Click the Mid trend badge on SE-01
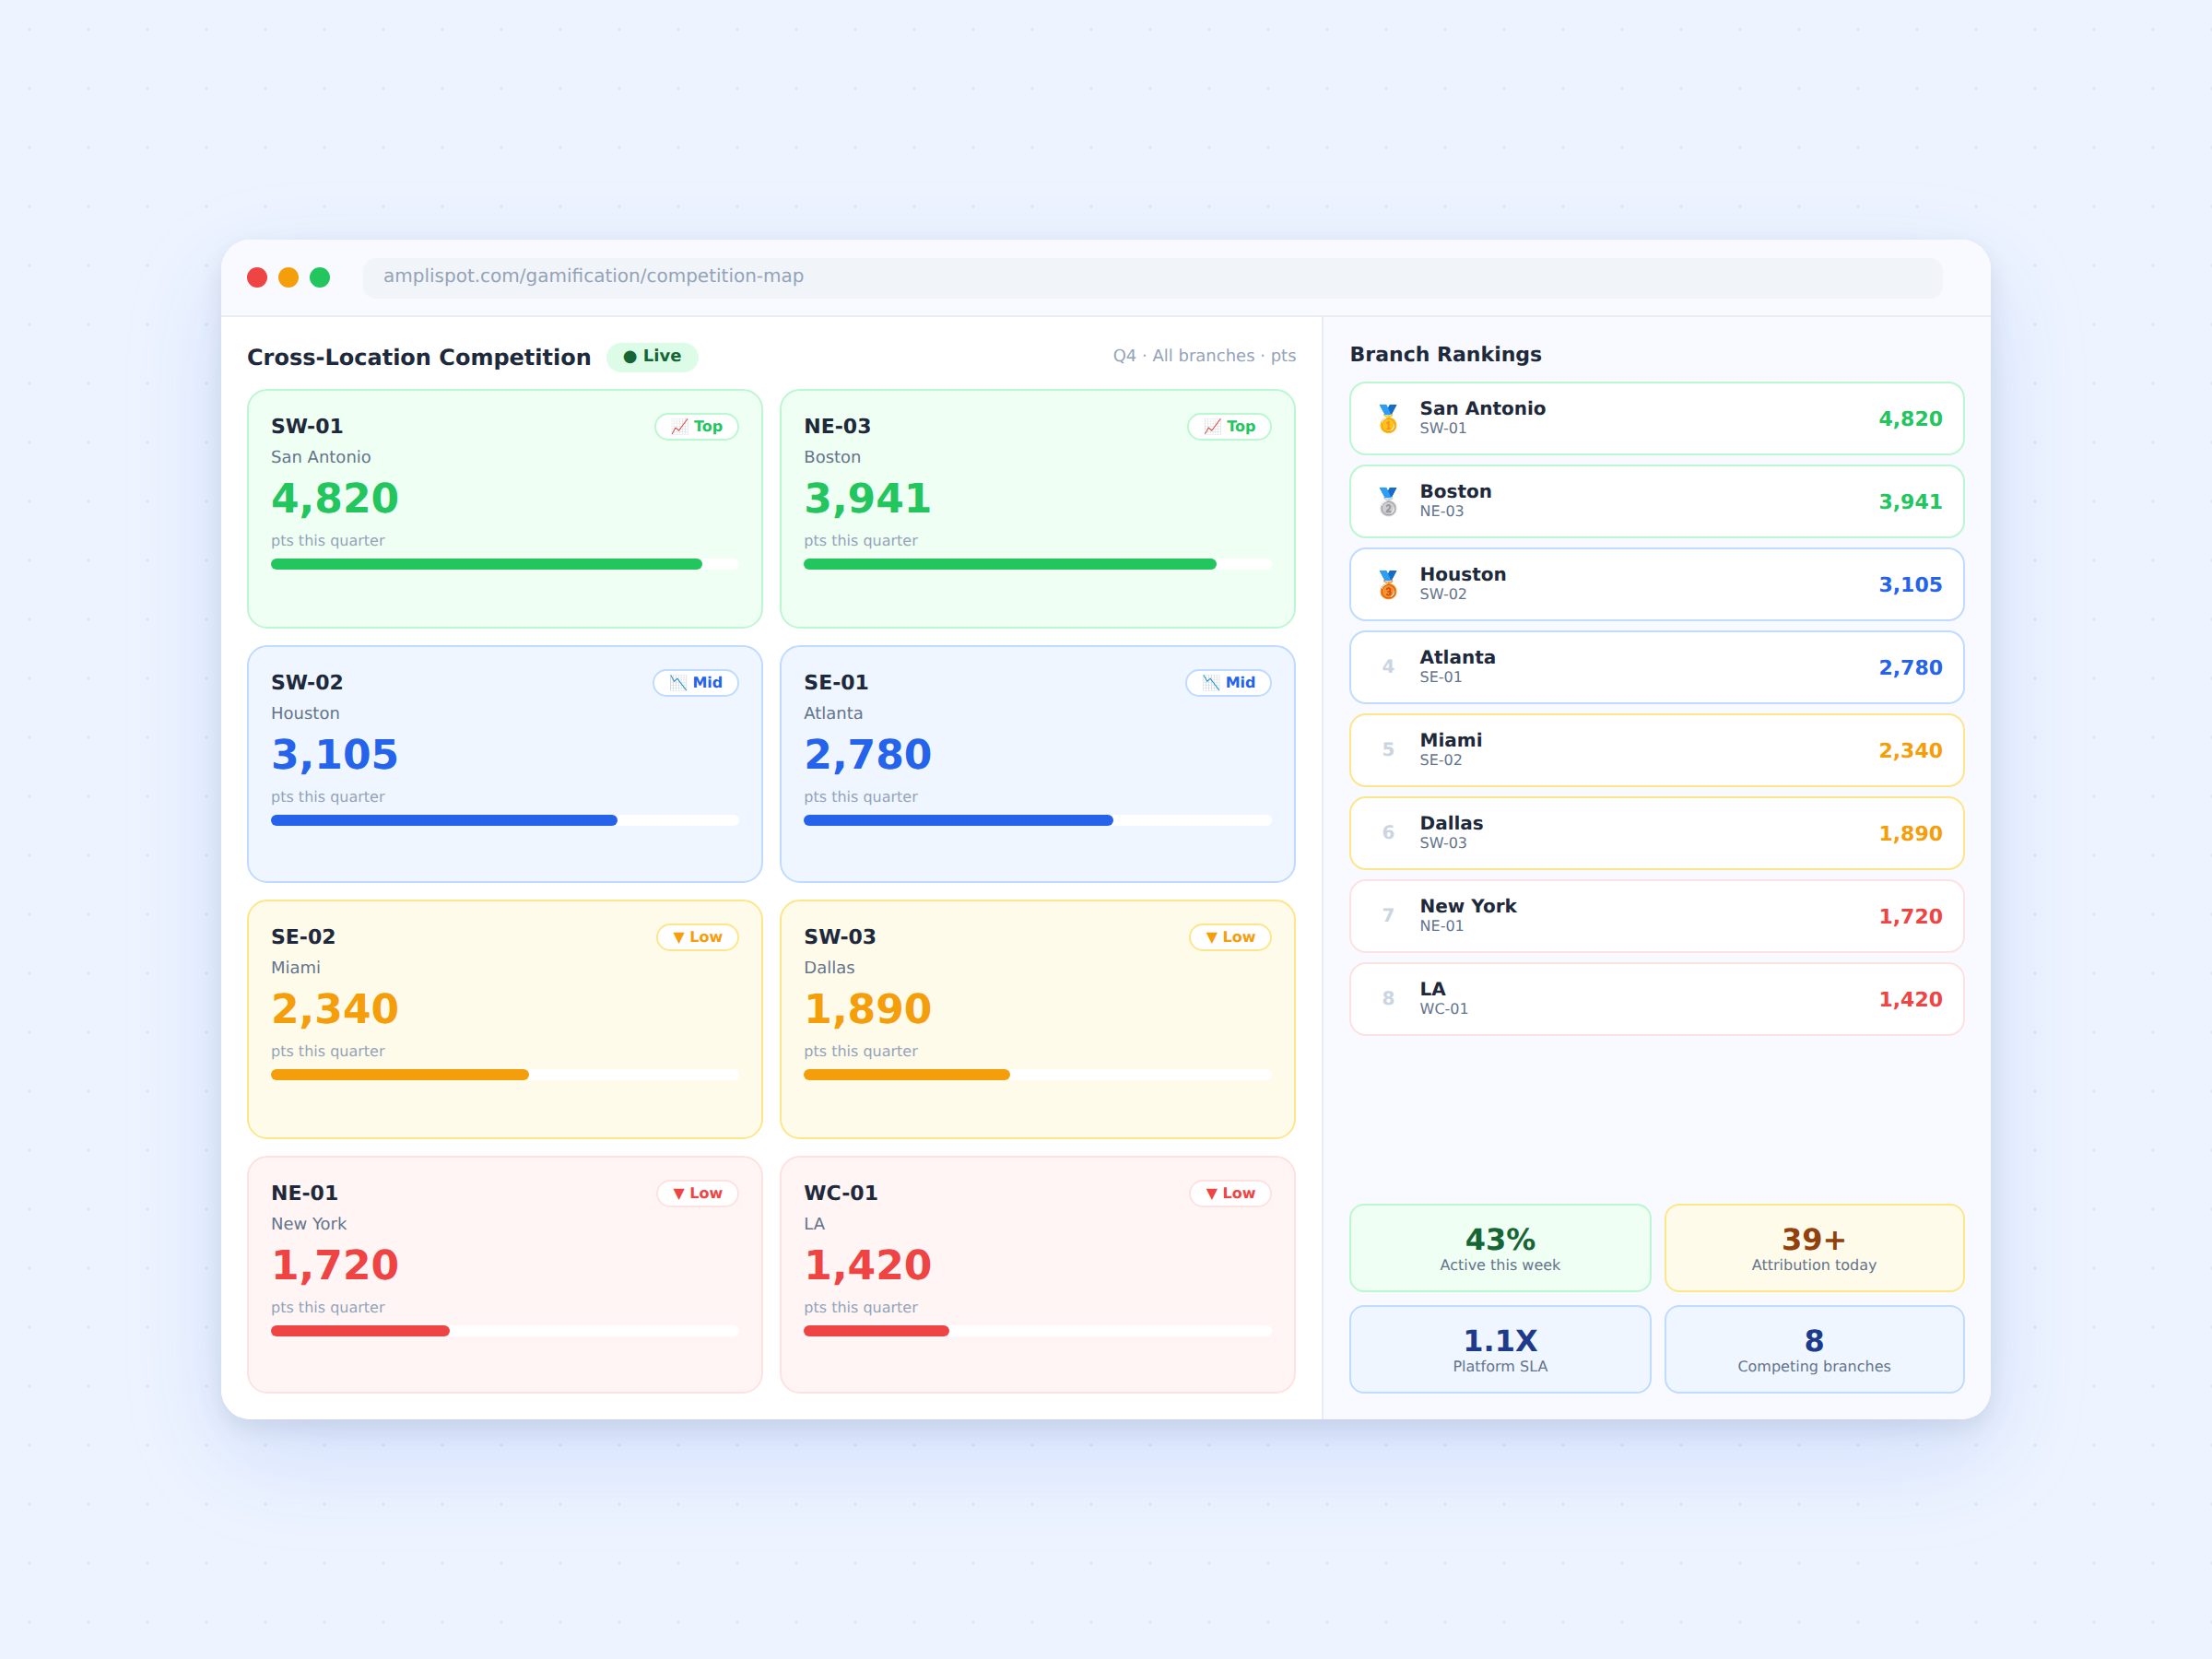 1228,682
